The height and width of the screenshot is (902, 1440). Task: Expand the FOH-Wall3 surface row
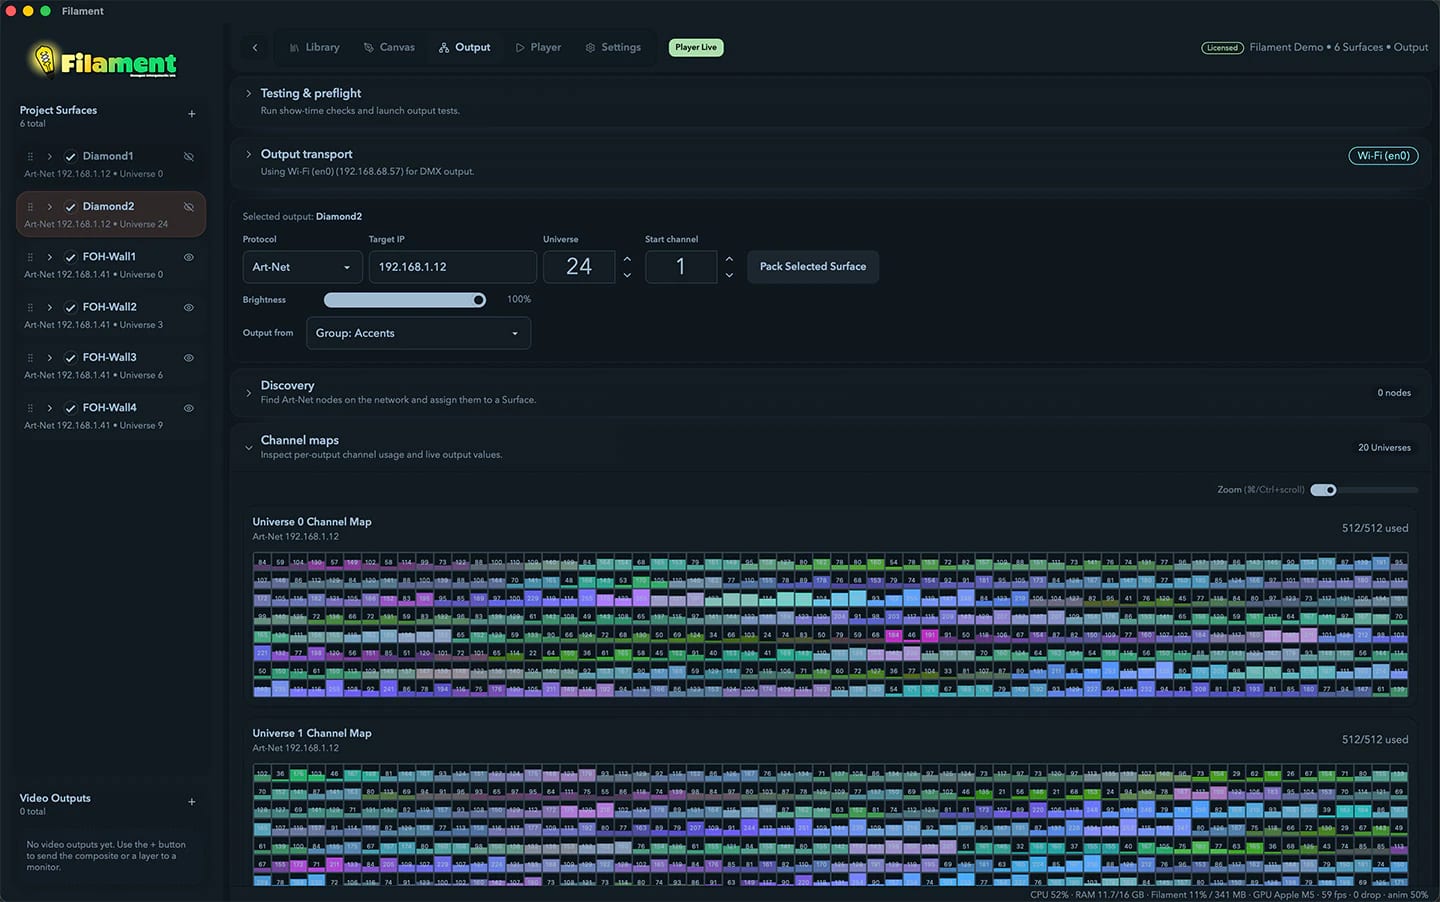point(49,357)
